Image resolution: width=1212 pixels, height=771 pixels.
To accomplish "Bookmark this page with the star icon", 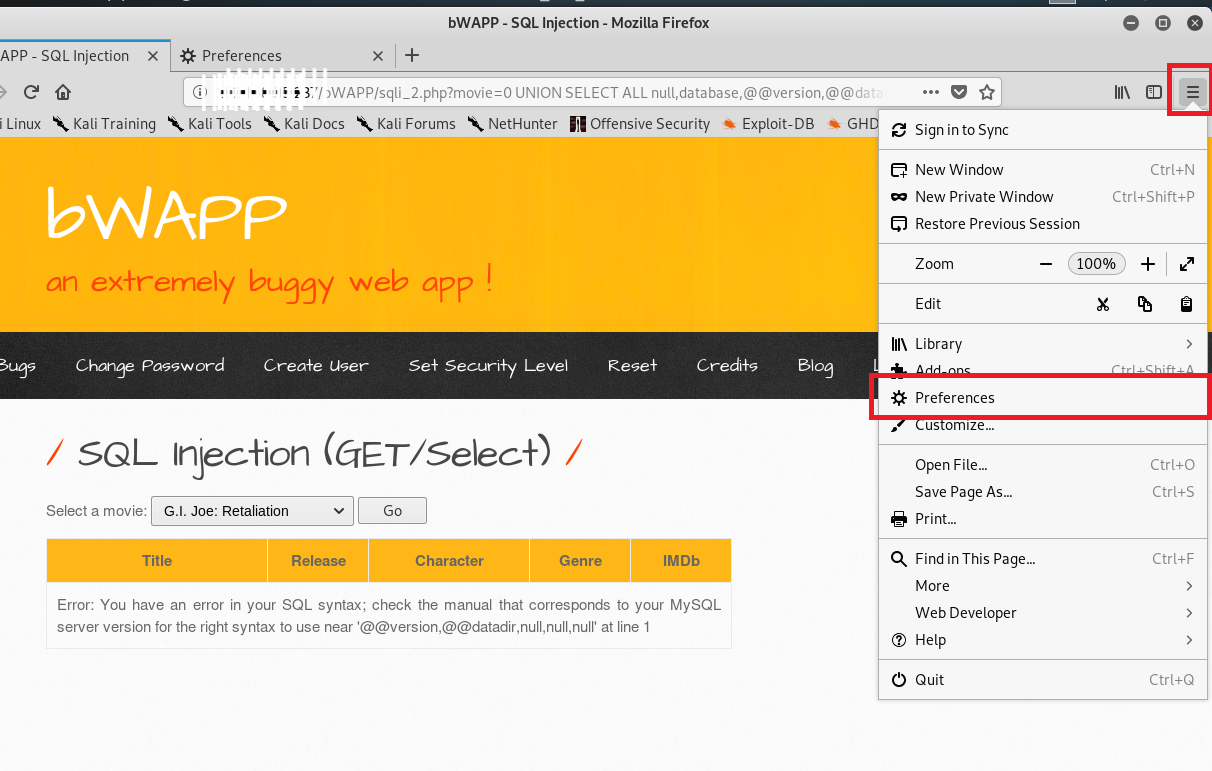I will click(x=987, y=92).
